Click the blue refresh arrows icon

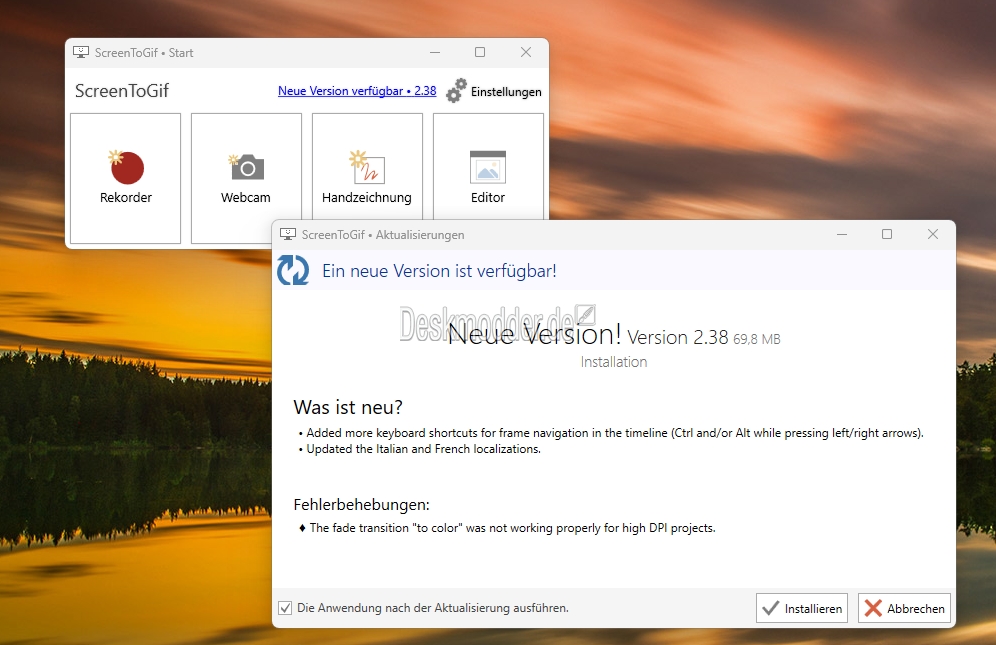(293, 271)
